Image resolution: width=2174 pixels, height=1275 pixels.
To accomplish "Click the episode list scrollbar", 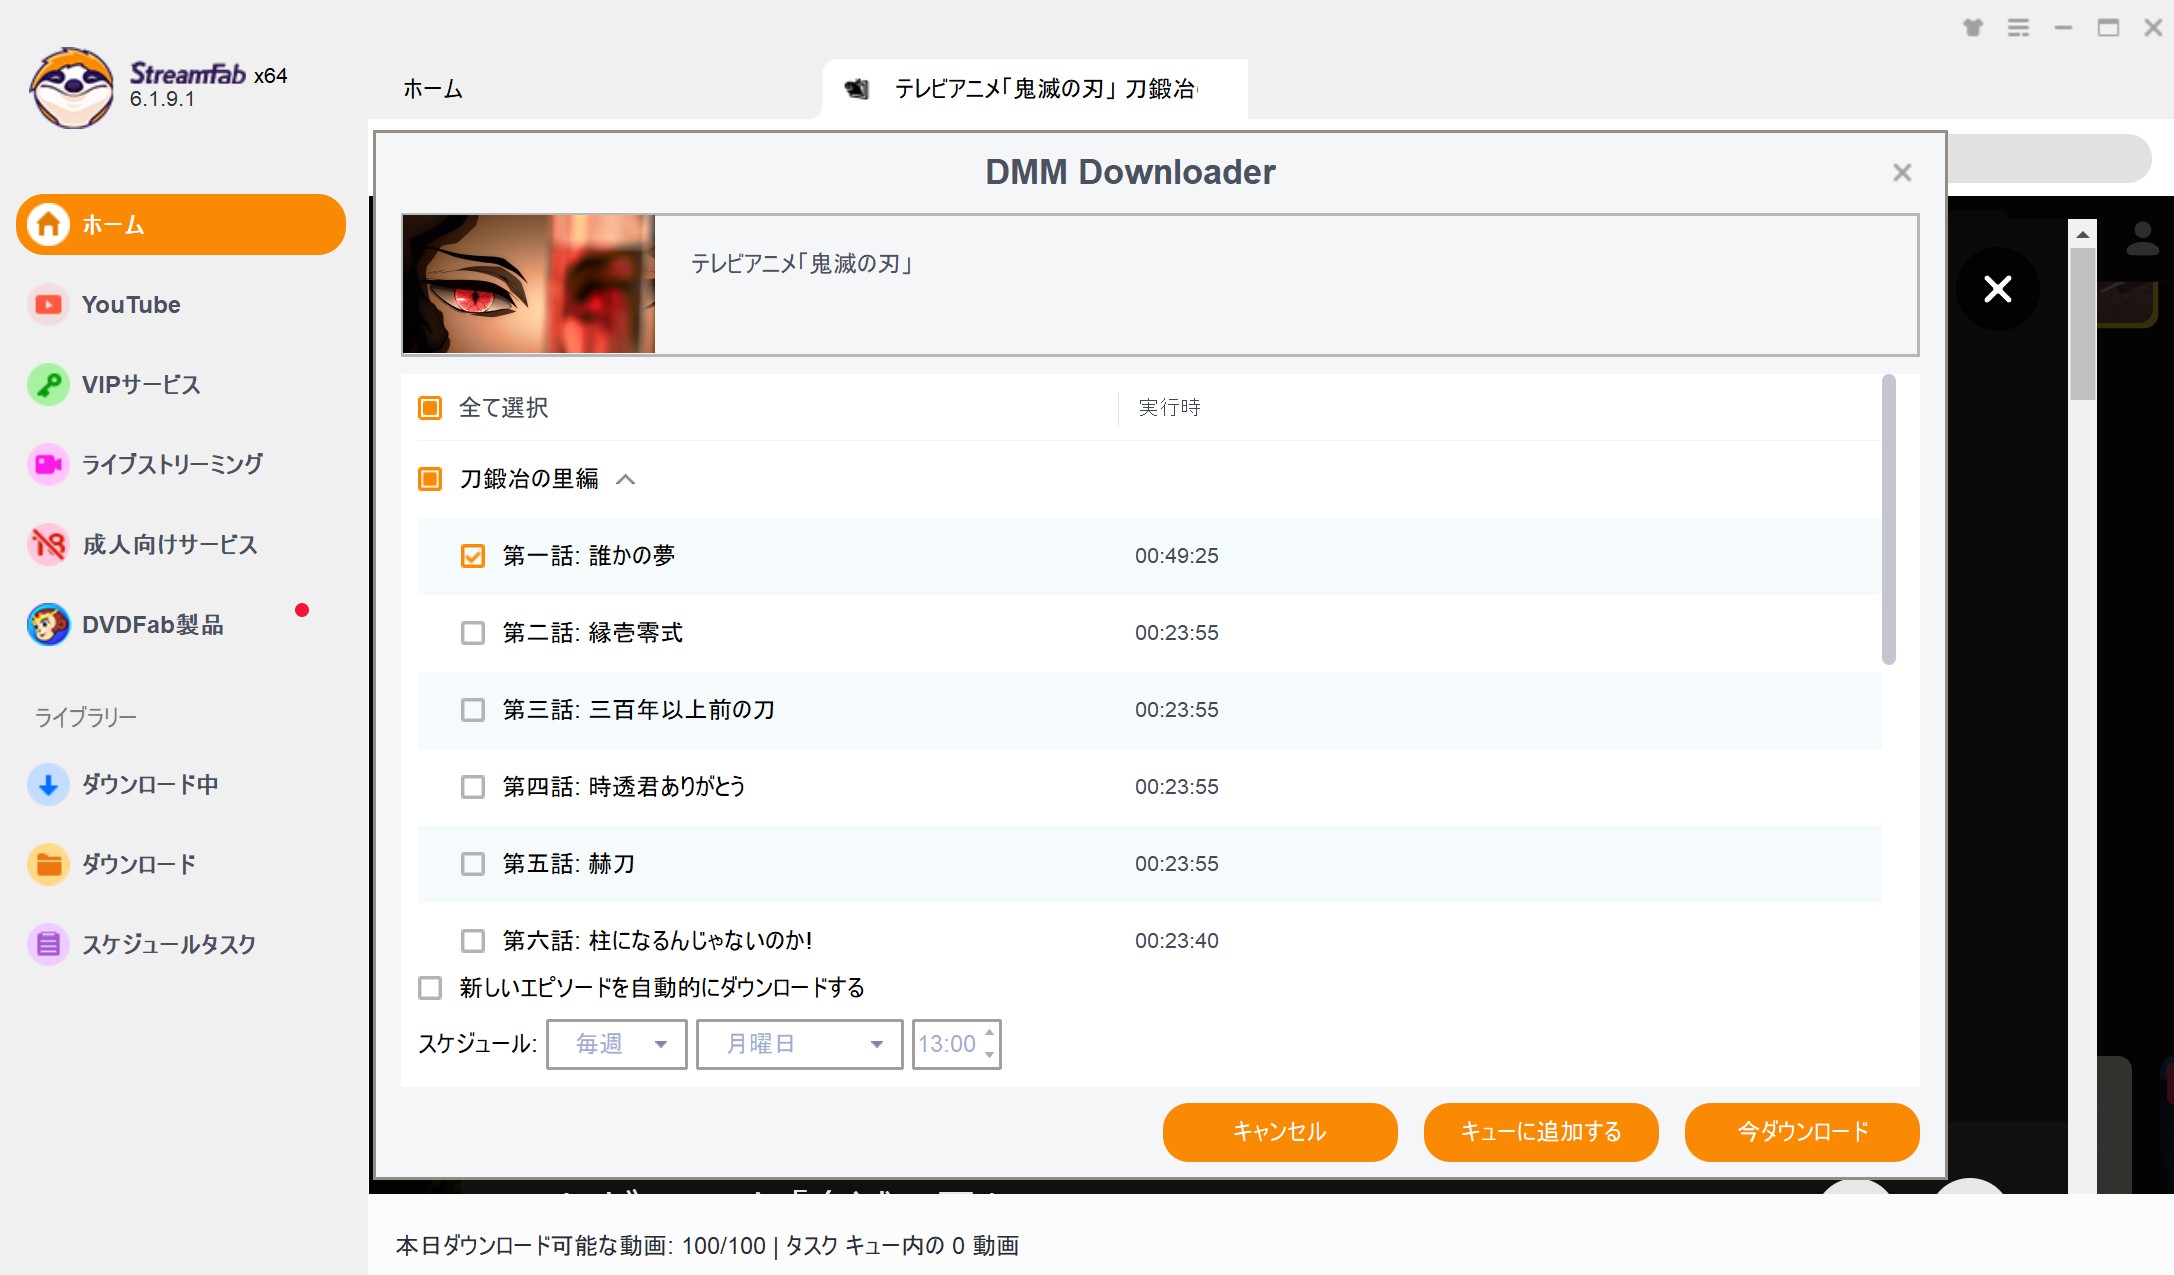I will point(1889,520).
